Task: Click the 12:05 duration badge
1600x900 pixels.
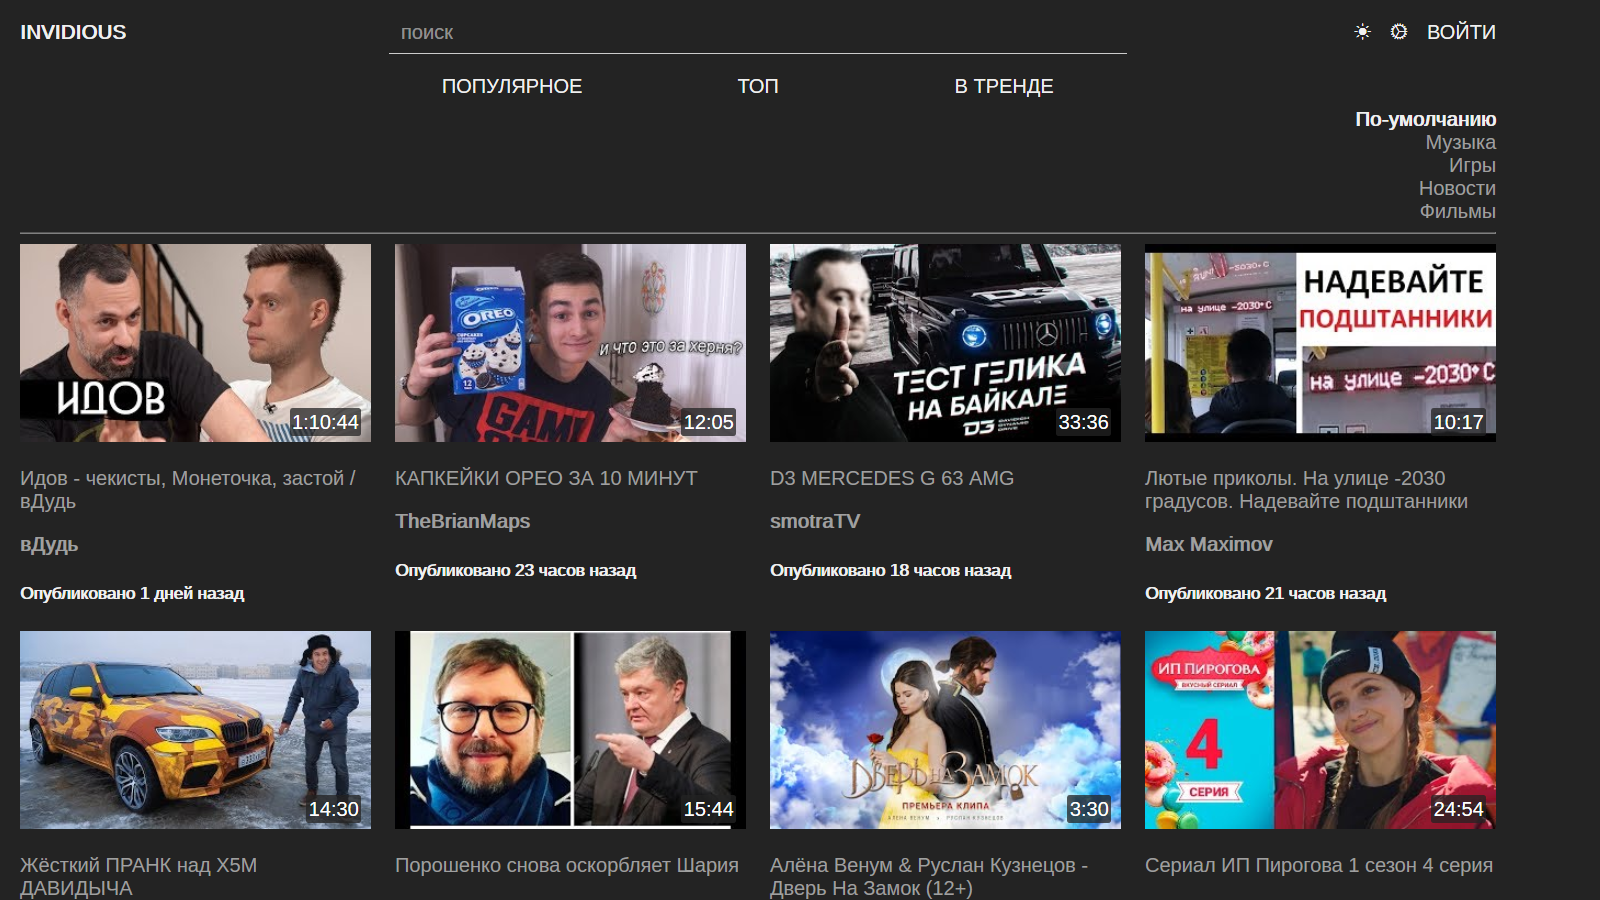Action: point(708,422)
